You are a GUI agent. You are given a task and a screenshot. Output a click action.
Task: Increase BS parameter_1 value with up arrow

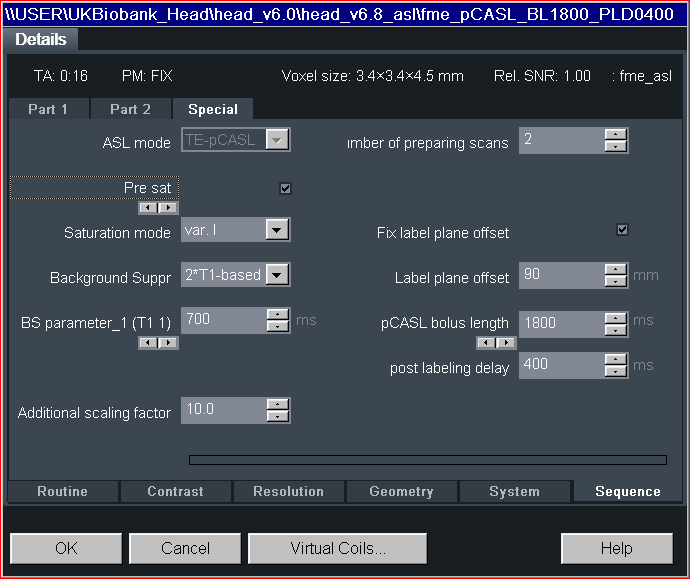click(277, 314)
